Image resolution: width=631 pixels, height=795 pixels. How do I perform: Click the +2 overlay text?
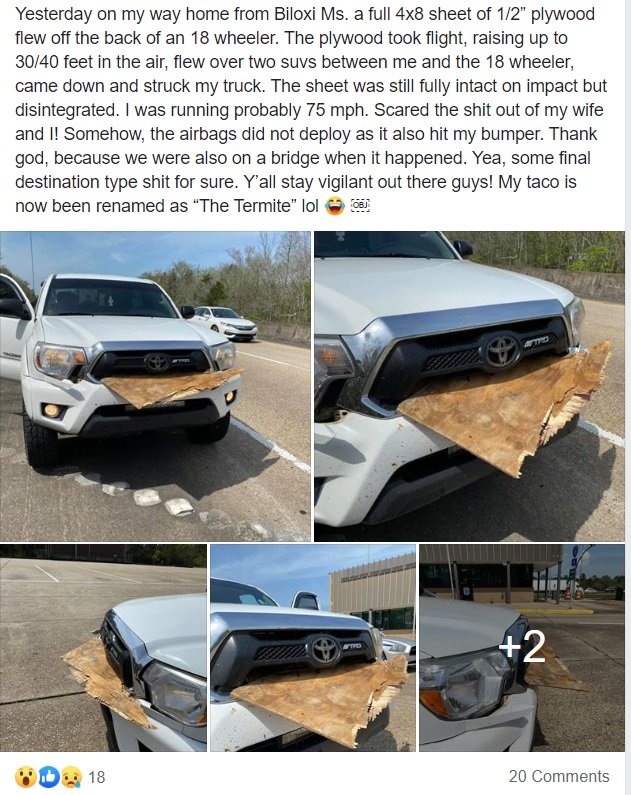click(522, 647)
